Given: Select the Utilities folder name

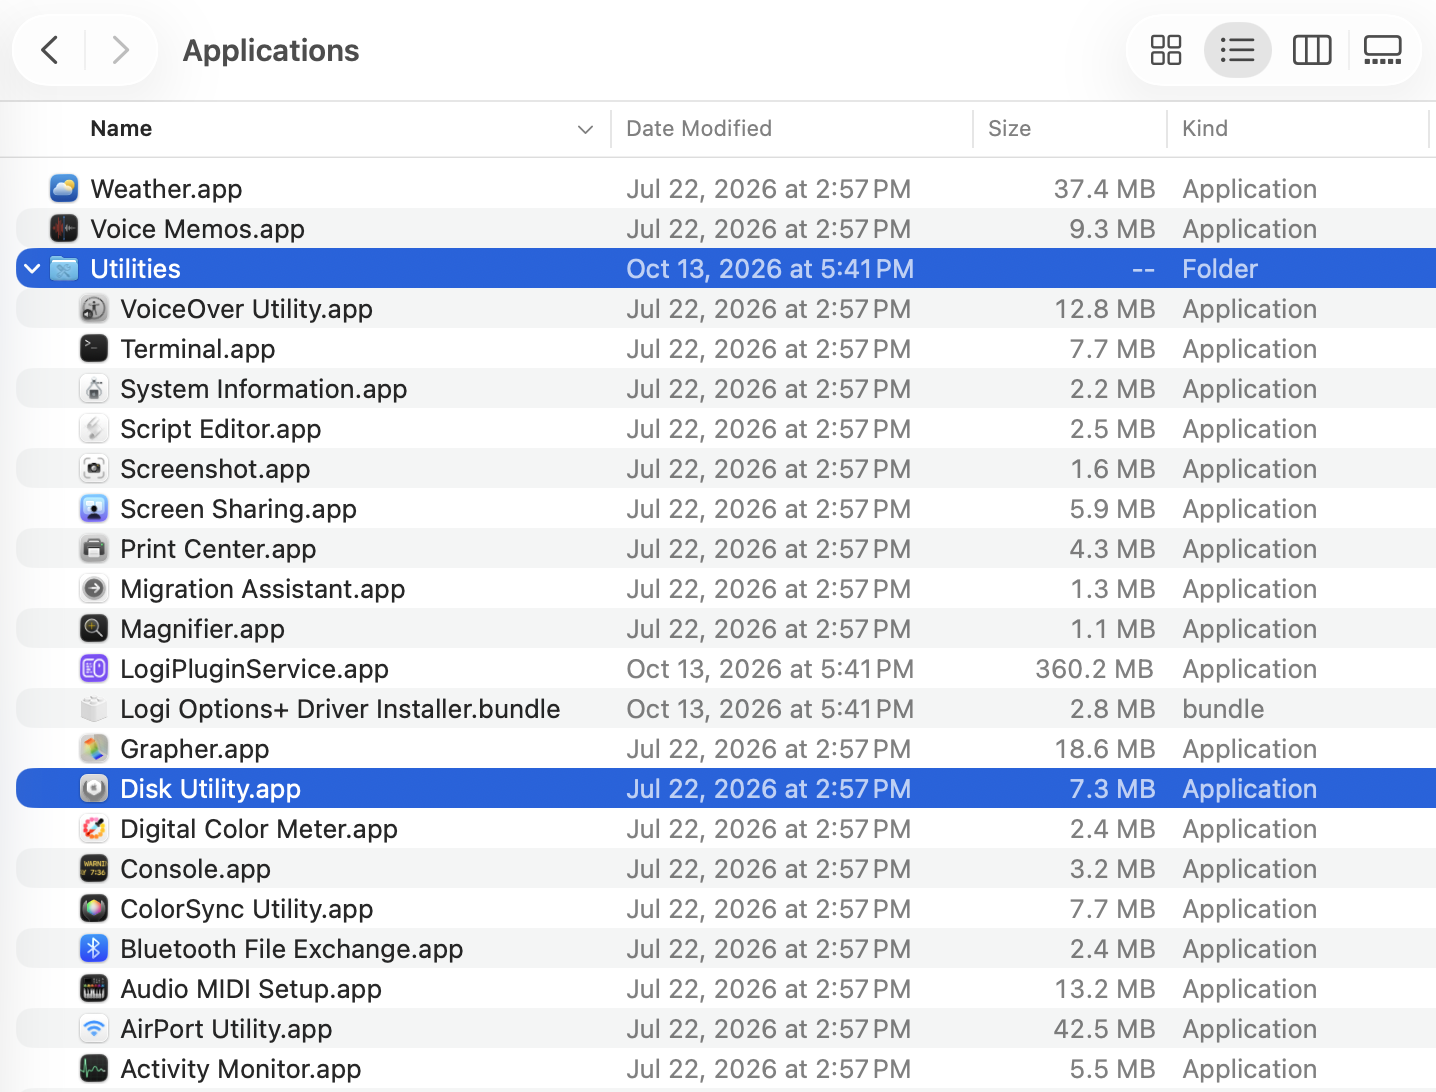Looking at the screenshot, I should click(135, 269).
